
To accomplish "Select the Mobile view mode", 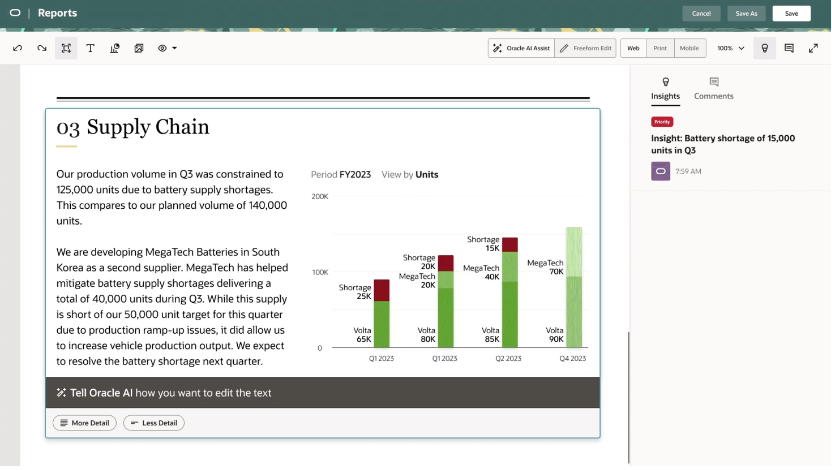I will (x=690, y=48).
